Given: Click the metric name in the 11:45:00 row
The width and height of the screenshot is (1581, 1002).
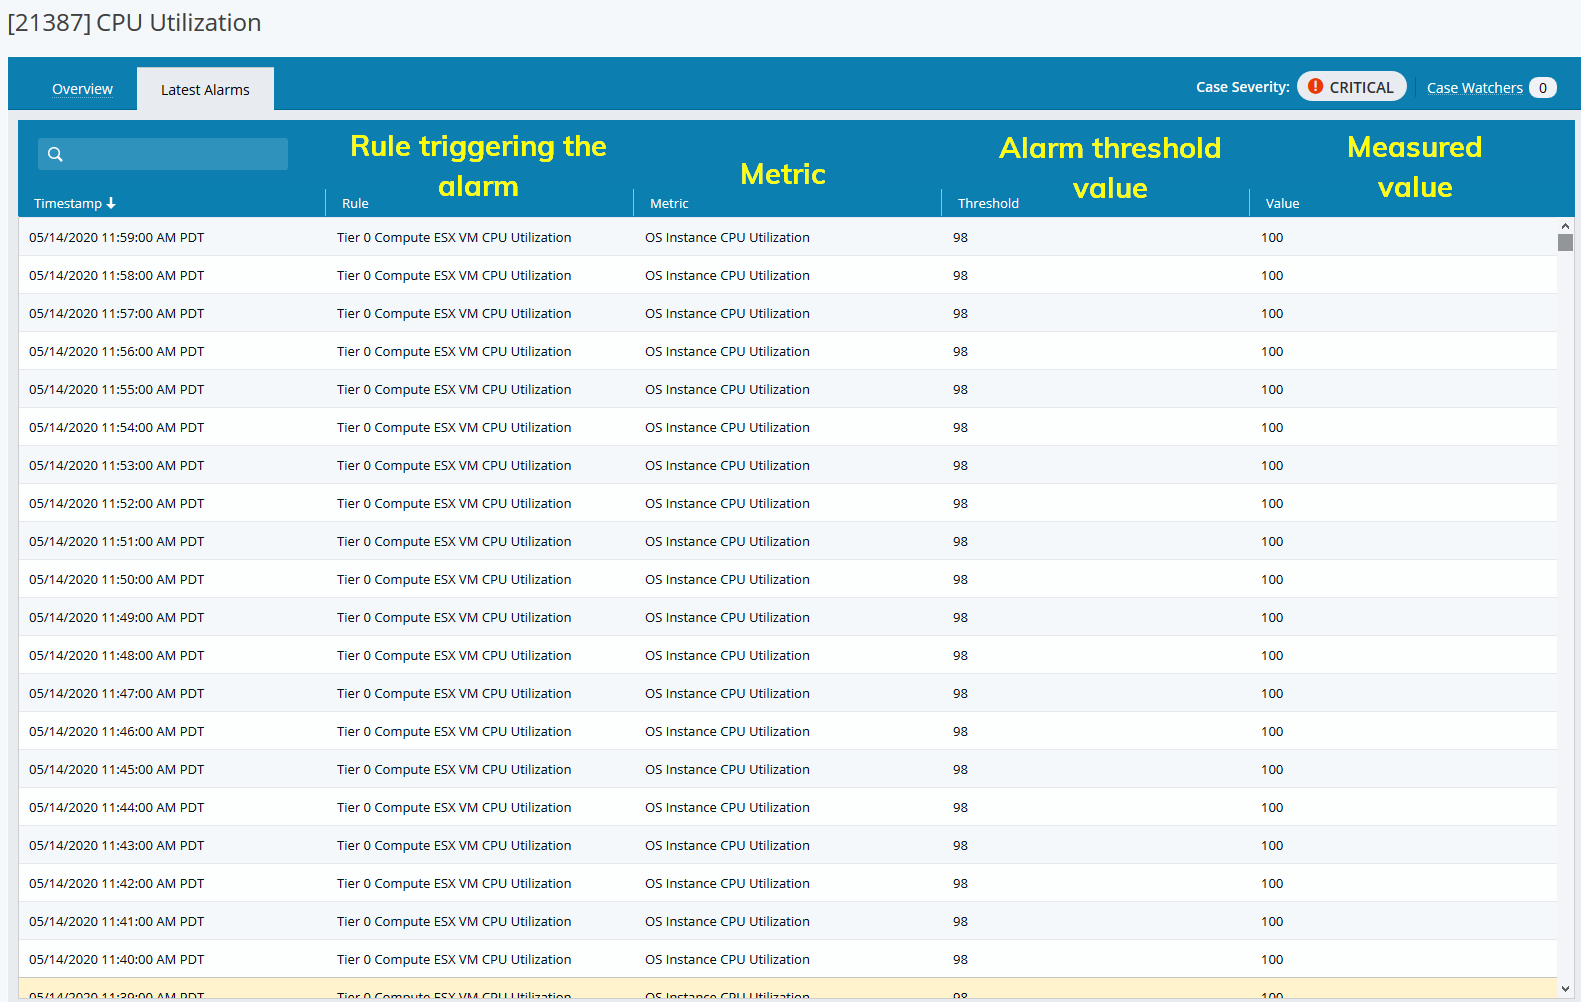Looking at the screenshot, I should point(727,770).
